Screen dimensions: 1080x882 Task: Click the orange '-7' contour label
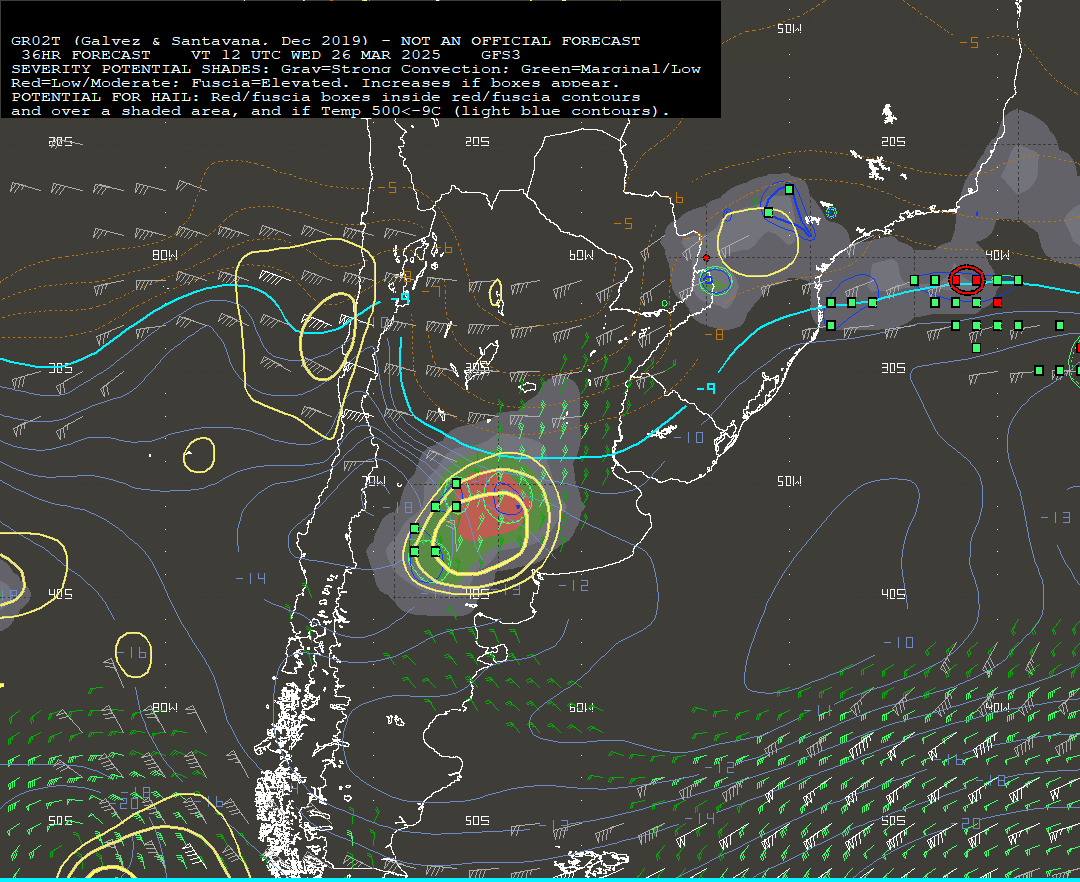click(432, 291)
